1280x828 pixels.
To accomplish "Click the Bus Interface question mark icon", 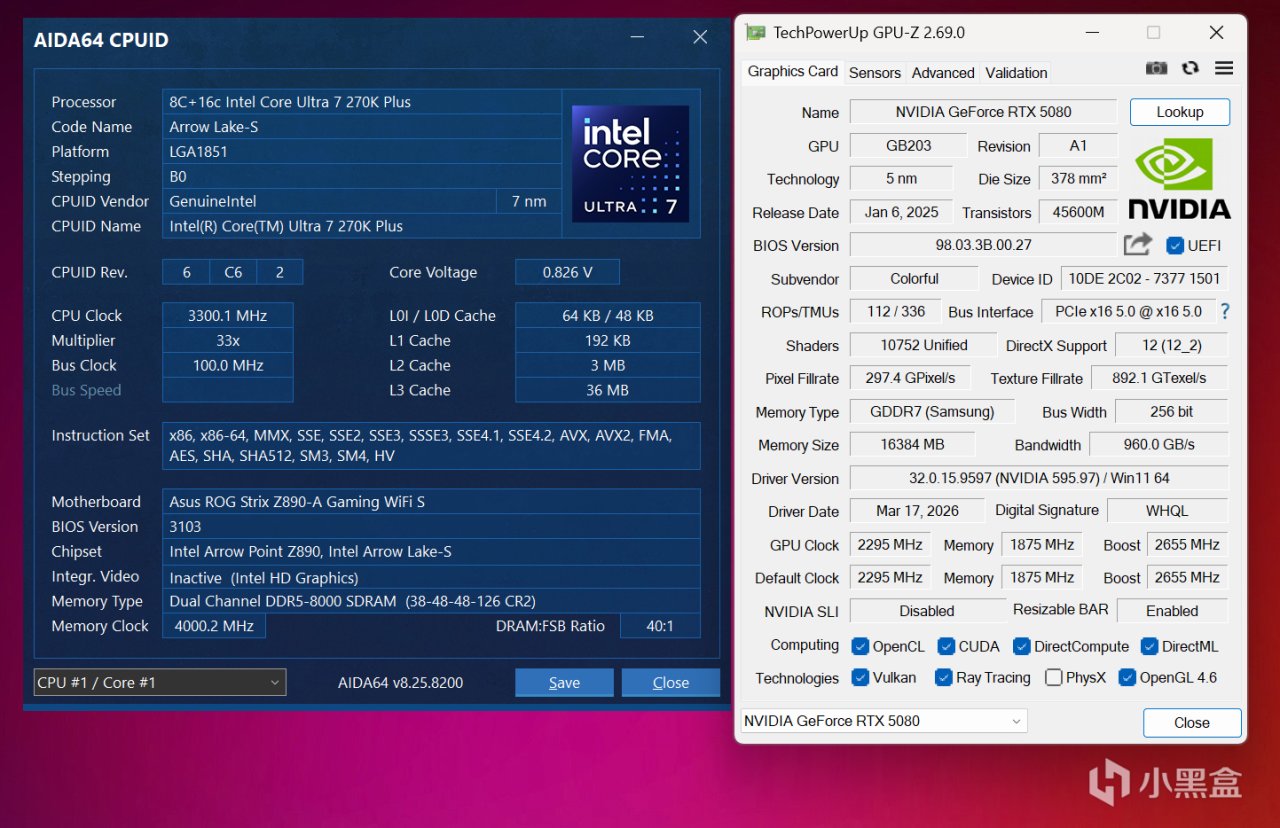I will (x=1224, y=311).
